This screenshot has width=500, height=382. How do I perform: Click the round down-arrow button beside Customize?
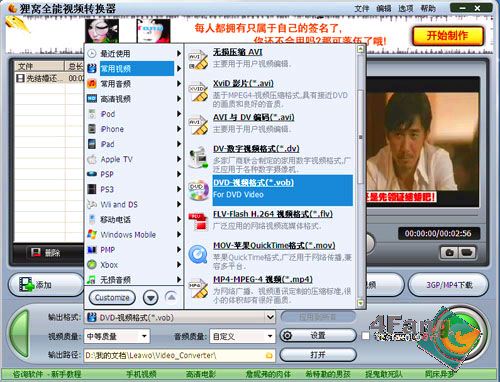point(151,298)
